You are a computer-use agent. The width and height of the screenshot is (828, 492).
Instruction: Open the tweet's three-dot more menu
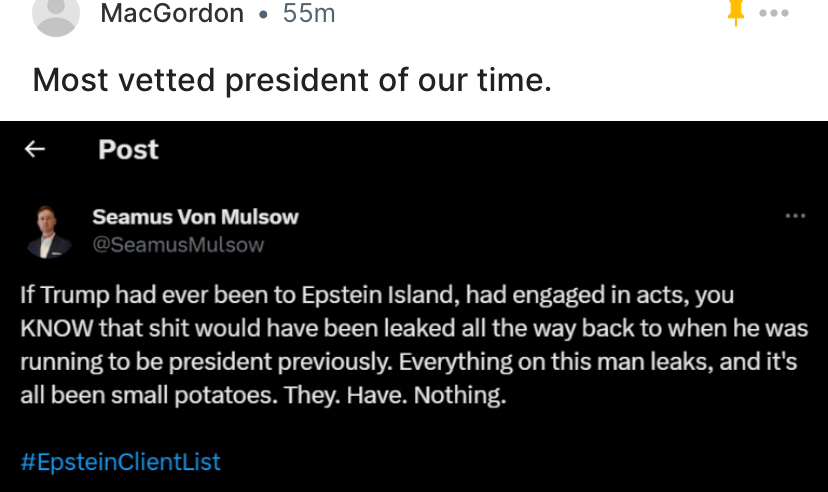coord(795,215)
